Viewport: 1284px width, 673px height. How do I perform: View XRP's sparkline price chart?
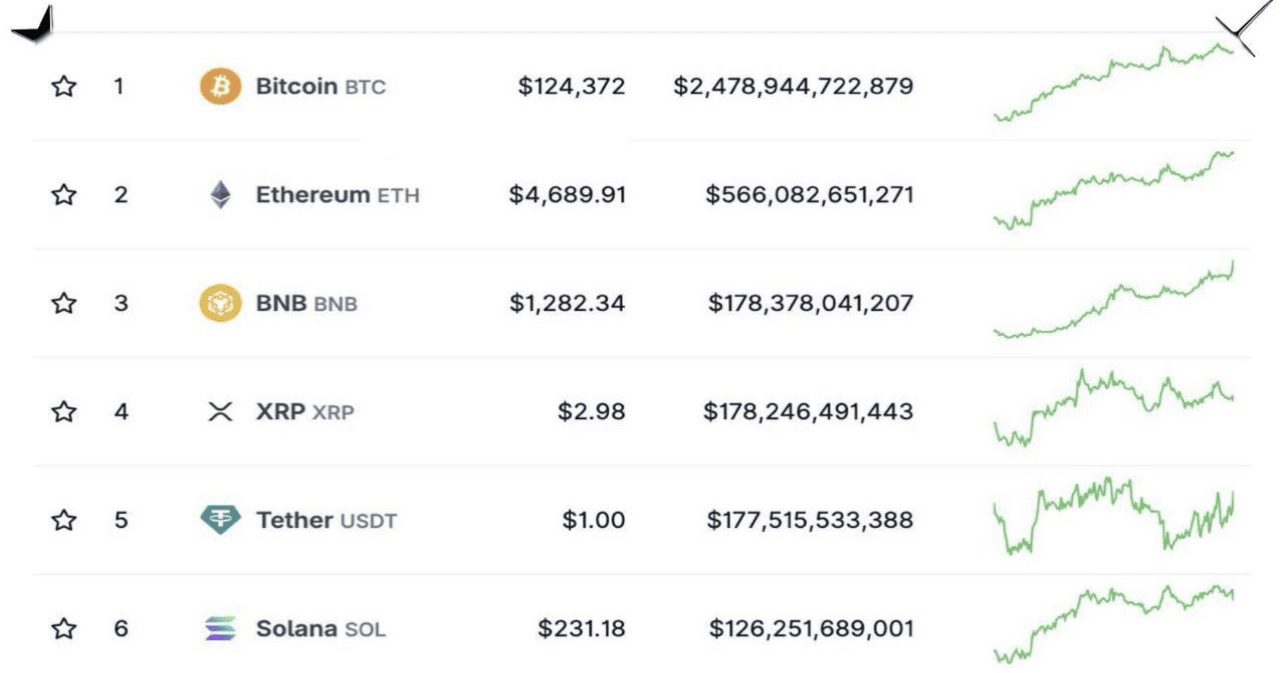tap(1113, 406)
